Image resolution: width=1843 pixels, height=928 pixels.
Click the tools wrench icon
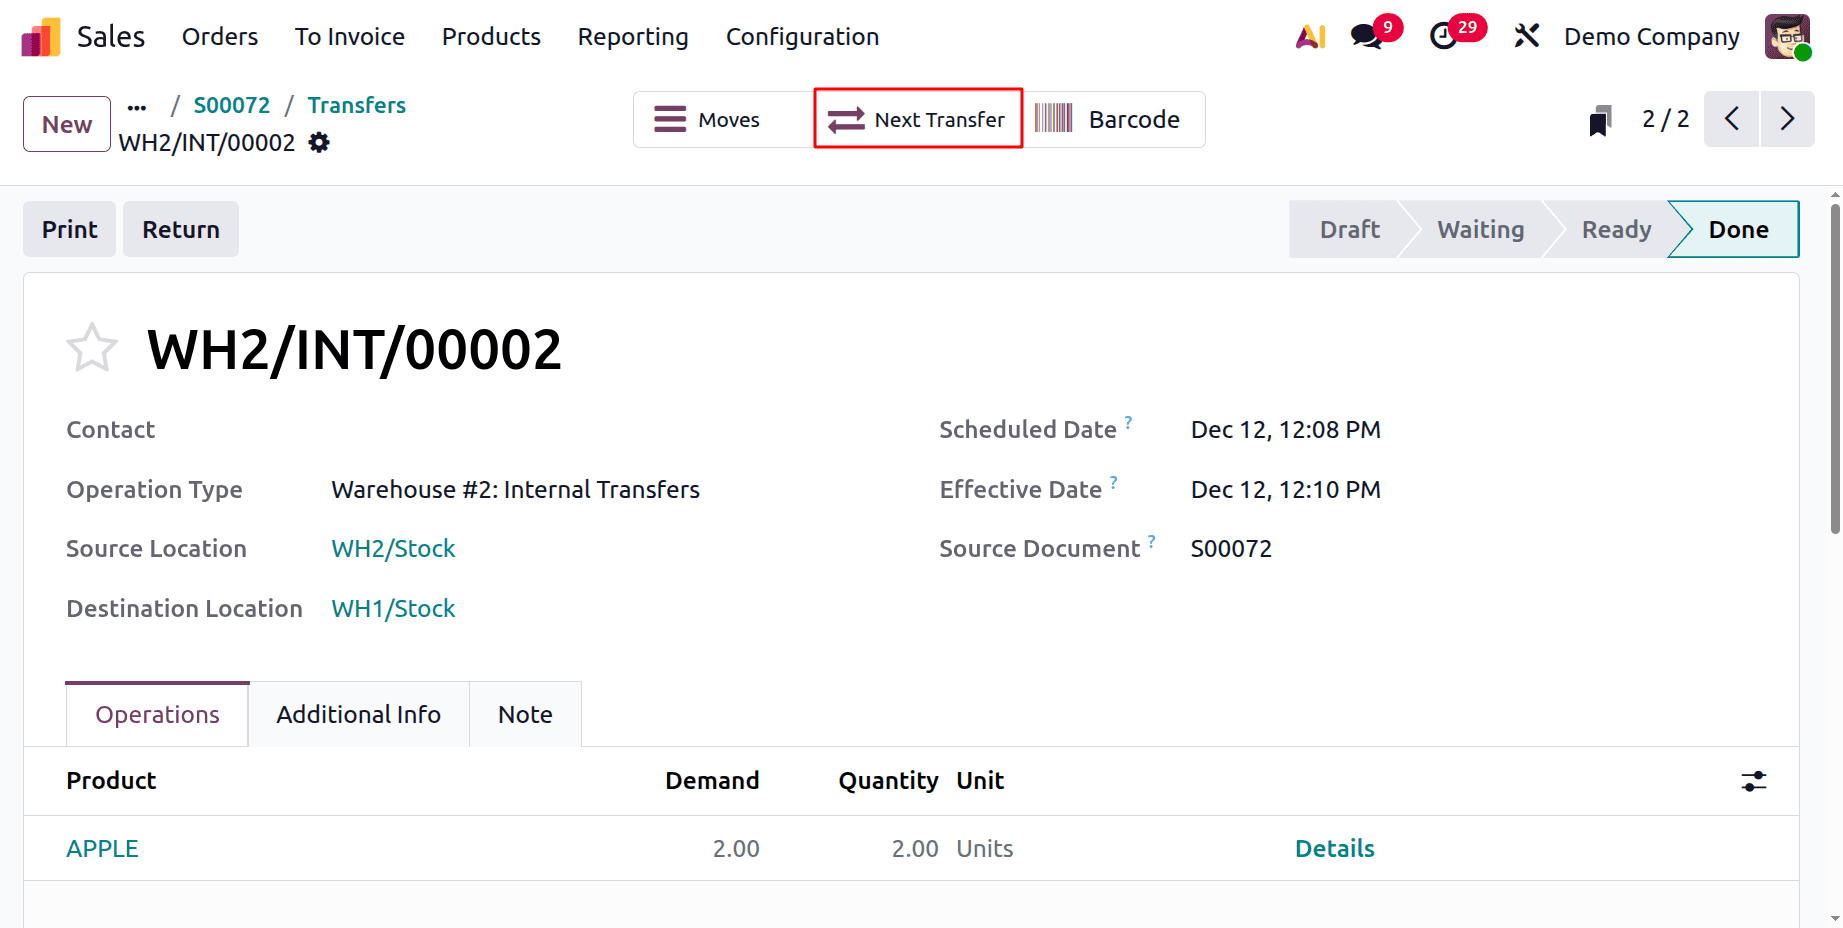tap(1527, 36)
